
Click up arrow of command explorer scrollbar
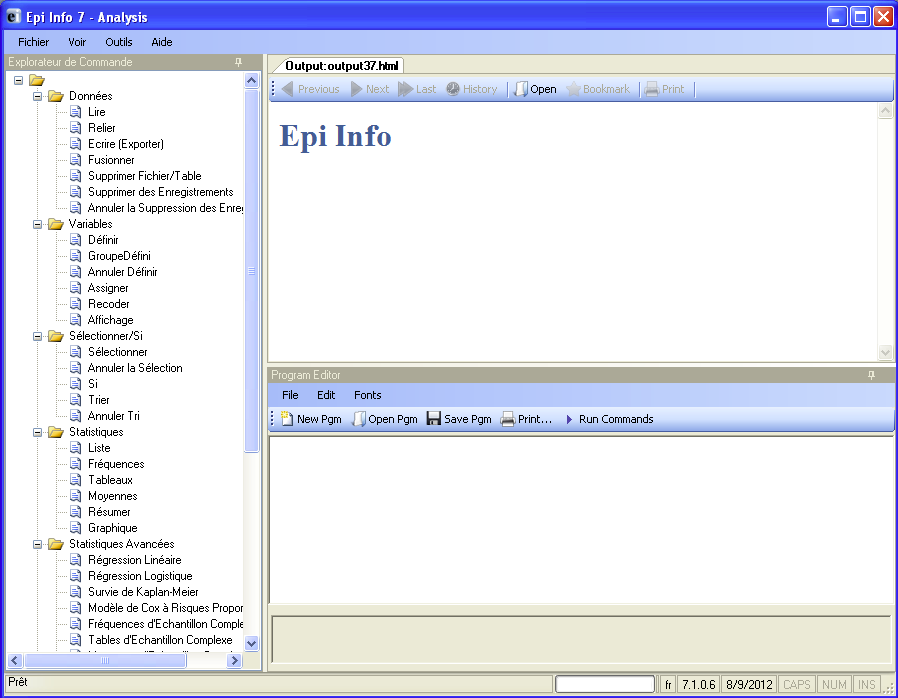(251, 81)
